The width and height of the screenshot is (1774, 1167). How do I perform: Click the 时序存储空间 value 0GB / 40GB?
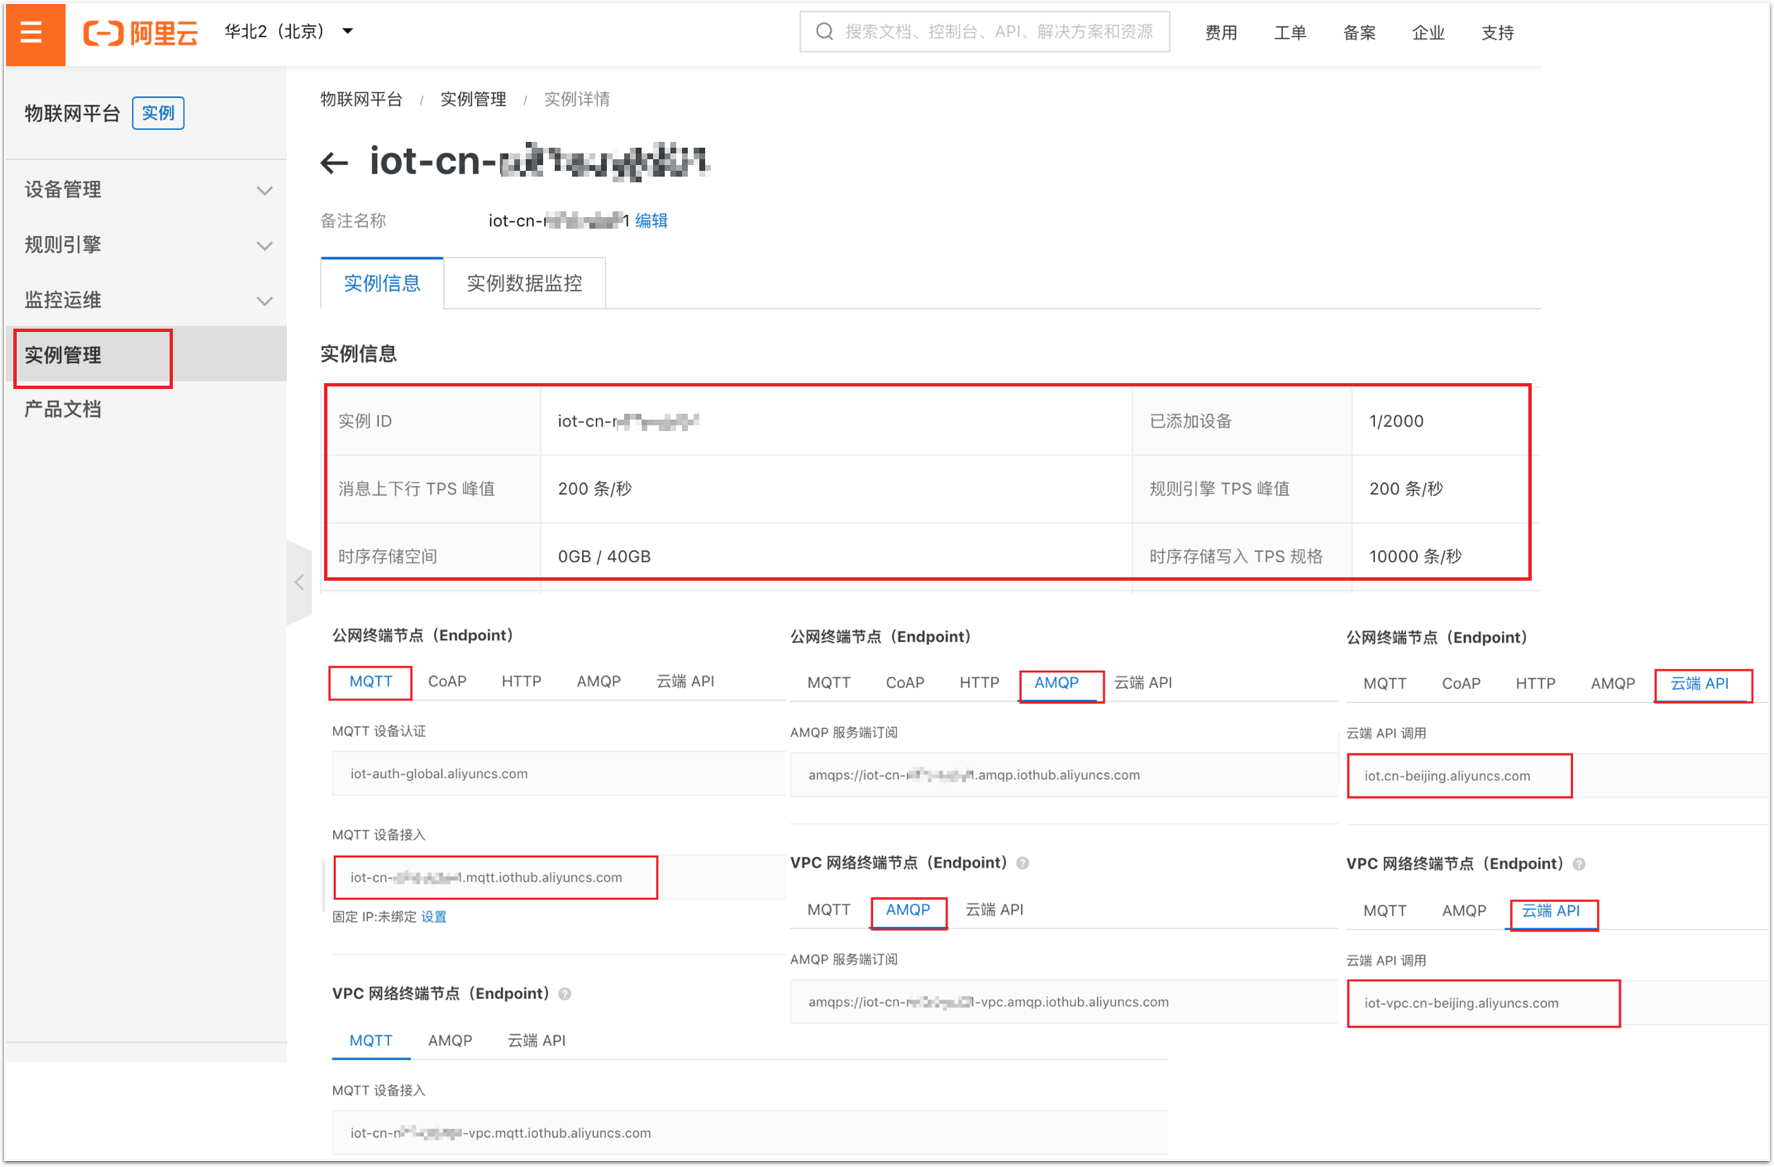coord(604,556)
